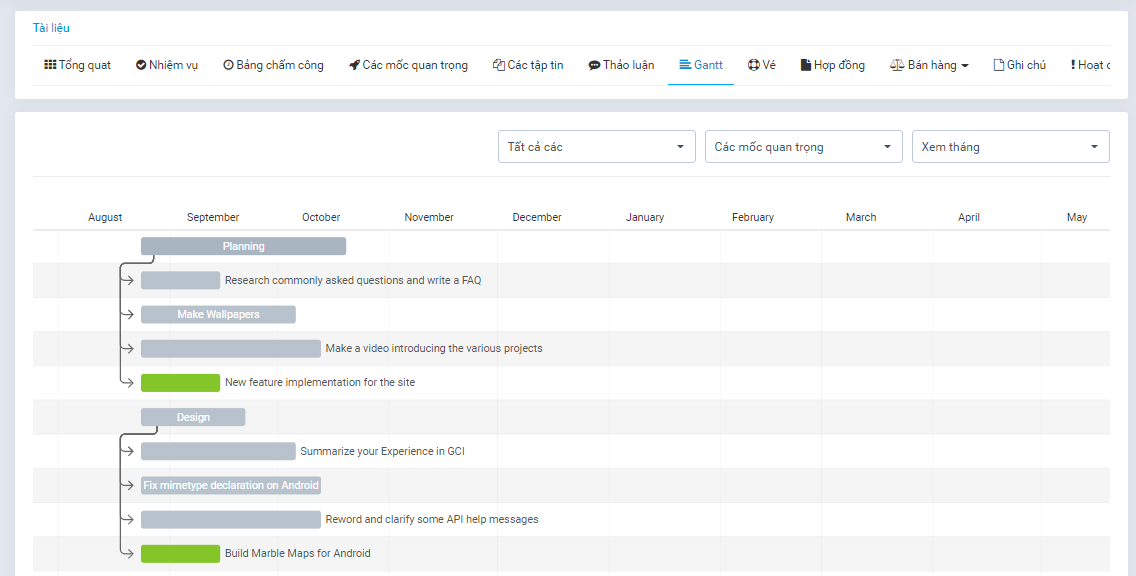Click the Tài liệu link
The height and width of the screenshot is (576, 1136).
(x=51, y=28)
